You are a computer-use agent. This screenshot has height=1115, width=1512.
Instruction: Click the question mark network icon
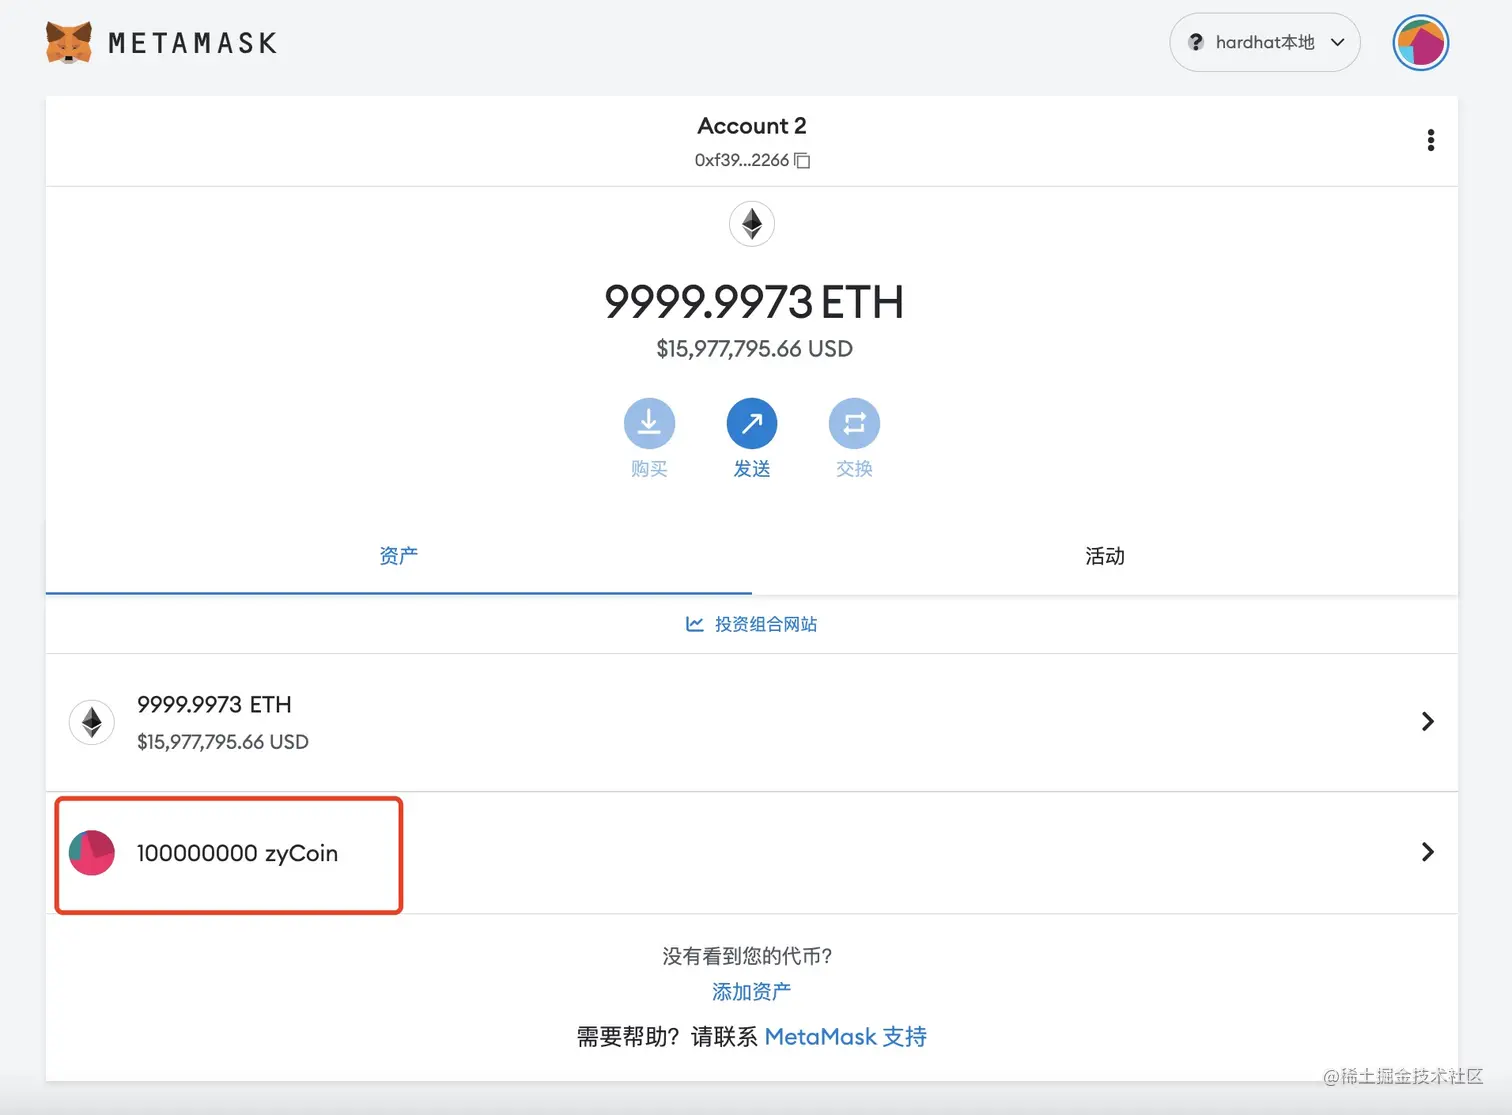click(1195, 42)
